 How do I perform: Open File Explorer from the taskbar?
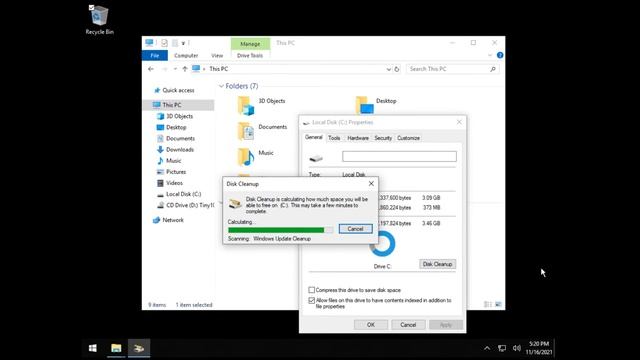click(116, 348)
